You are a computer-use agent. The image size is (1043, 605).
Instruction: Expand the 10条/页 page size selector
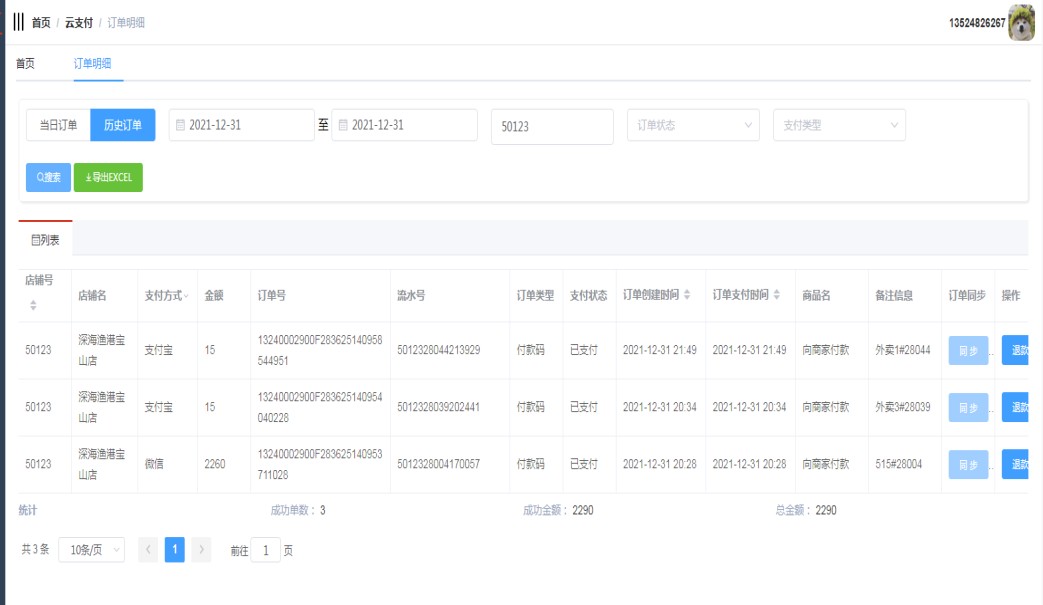(x=91, y=549)
